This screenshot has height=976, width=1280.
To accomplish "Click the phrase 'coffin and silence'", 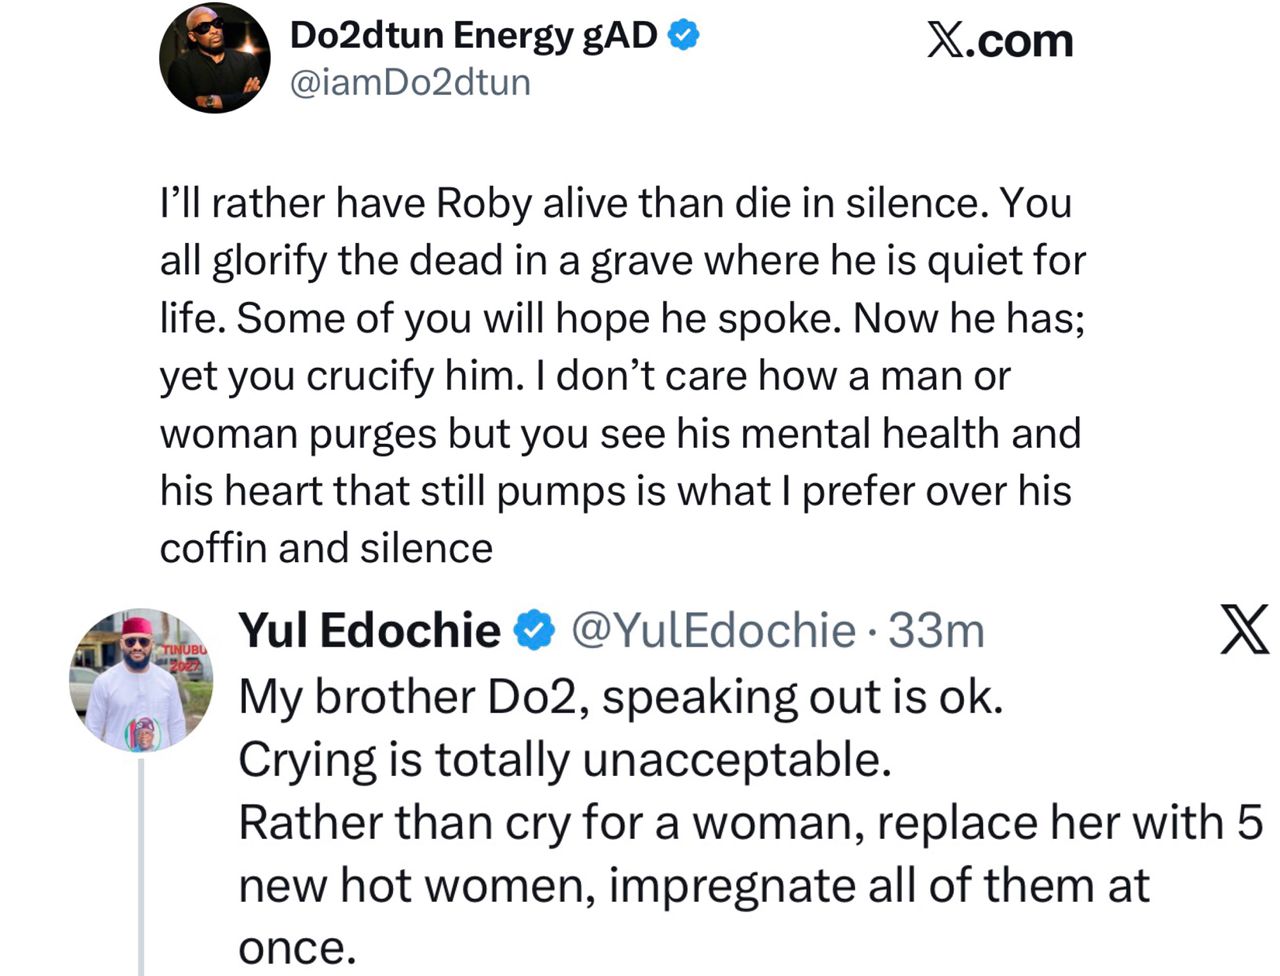I will [x=326, y=547].
